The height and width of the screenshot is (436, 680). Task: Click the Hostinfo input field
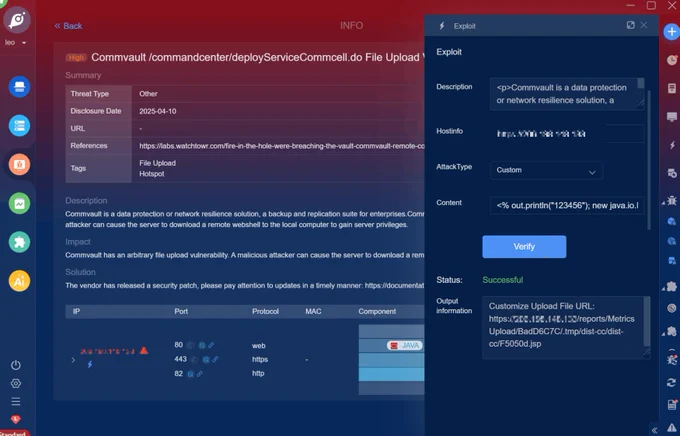pyautogui.click(x=567, y=134)
